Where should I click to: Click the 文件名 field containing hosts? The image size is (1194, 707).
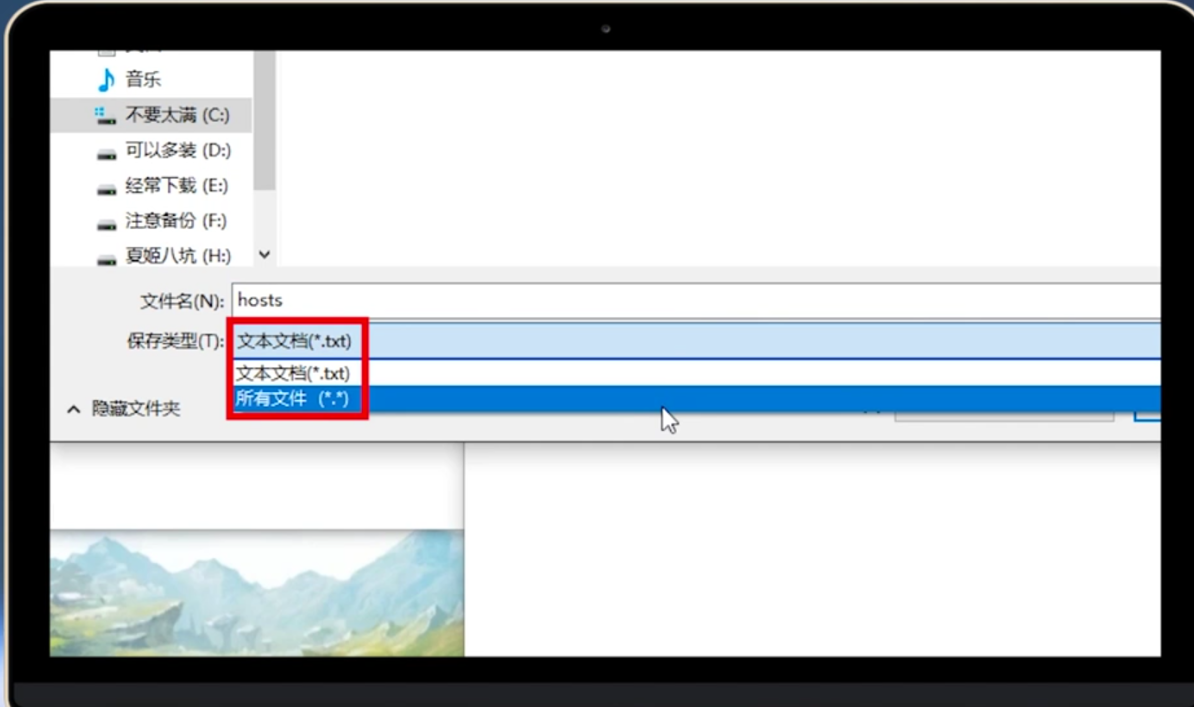point(696,300)
